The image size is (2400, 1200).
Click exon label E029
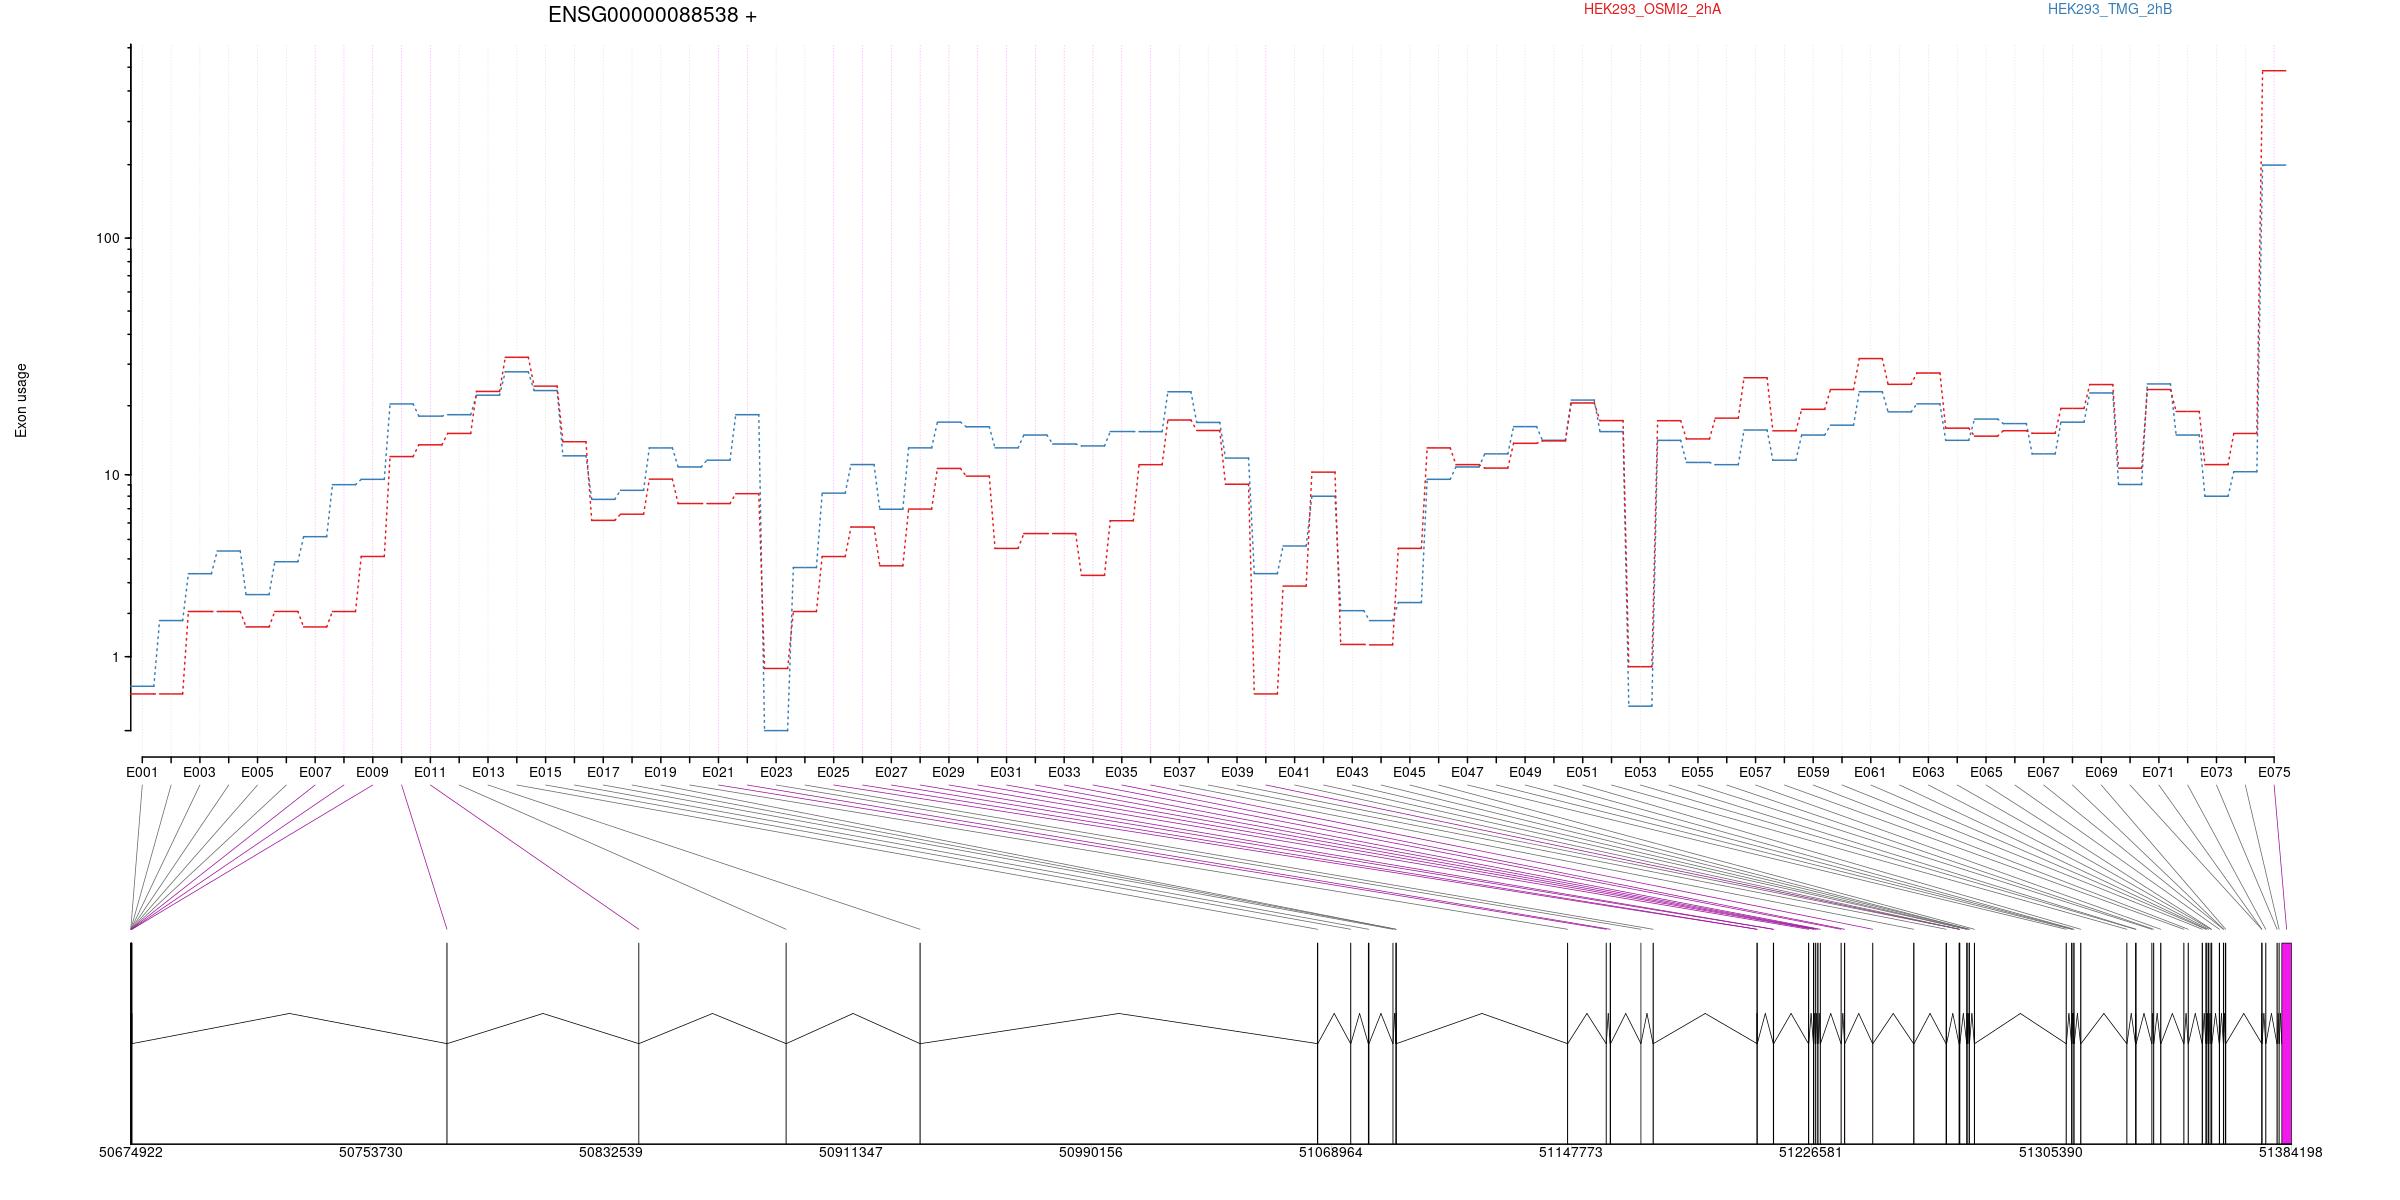pyautogui.click(x=948, y=772)
